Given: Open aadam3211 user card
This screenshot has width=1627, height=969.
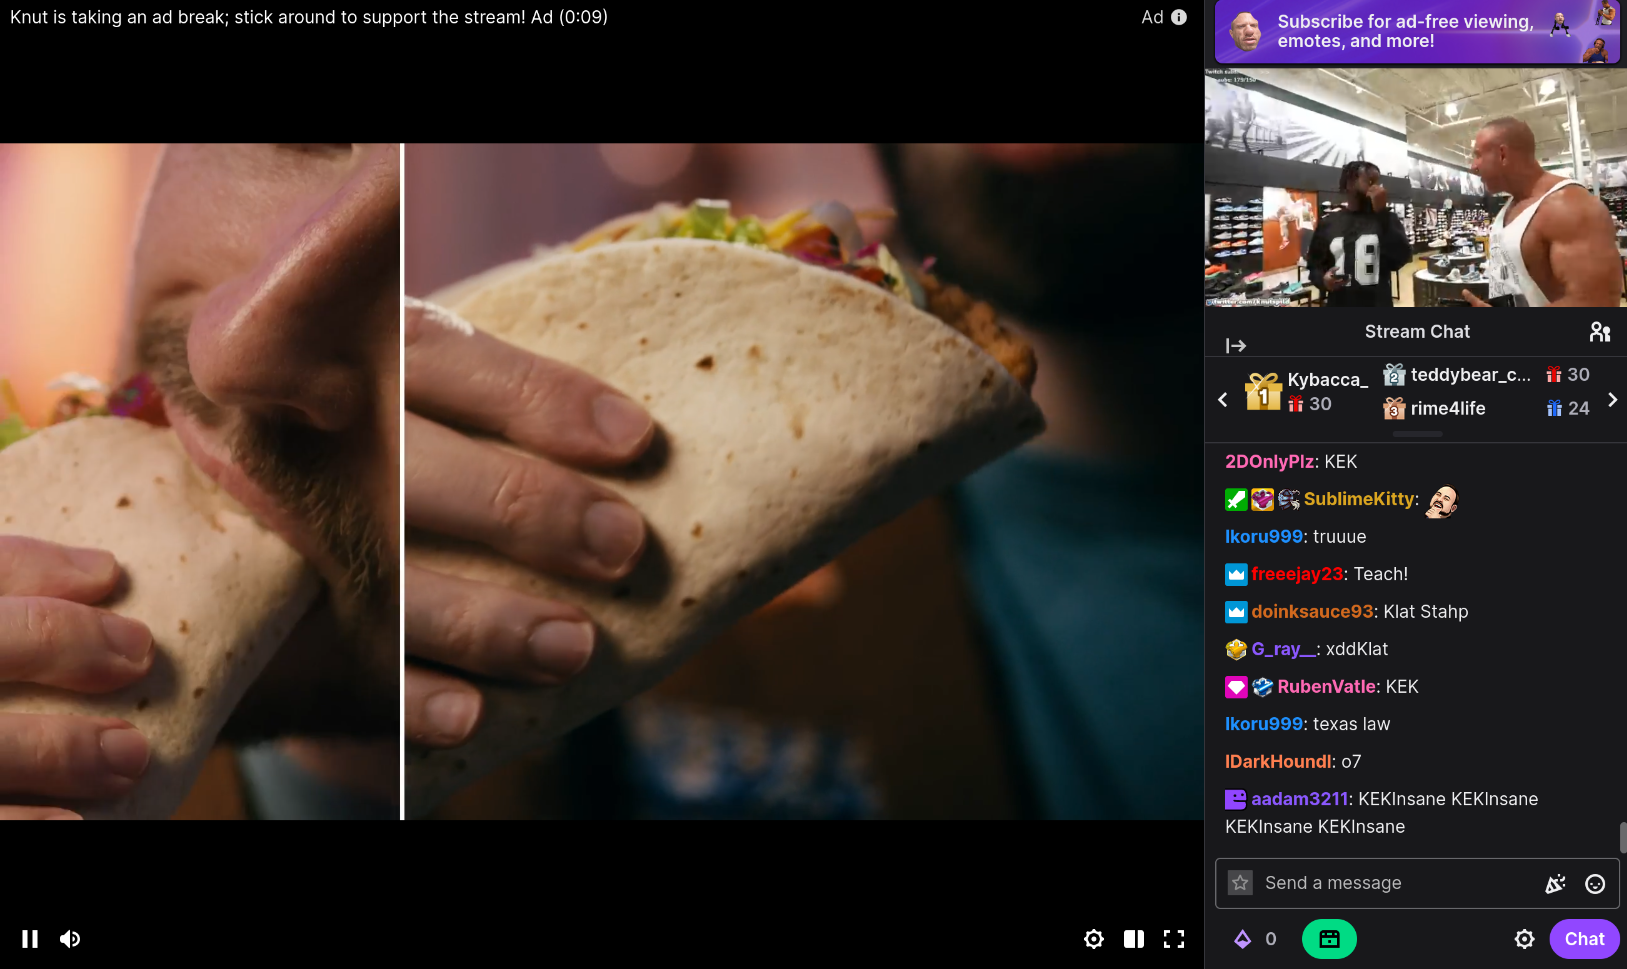Looking at the screenshot, I should 1300,799.
